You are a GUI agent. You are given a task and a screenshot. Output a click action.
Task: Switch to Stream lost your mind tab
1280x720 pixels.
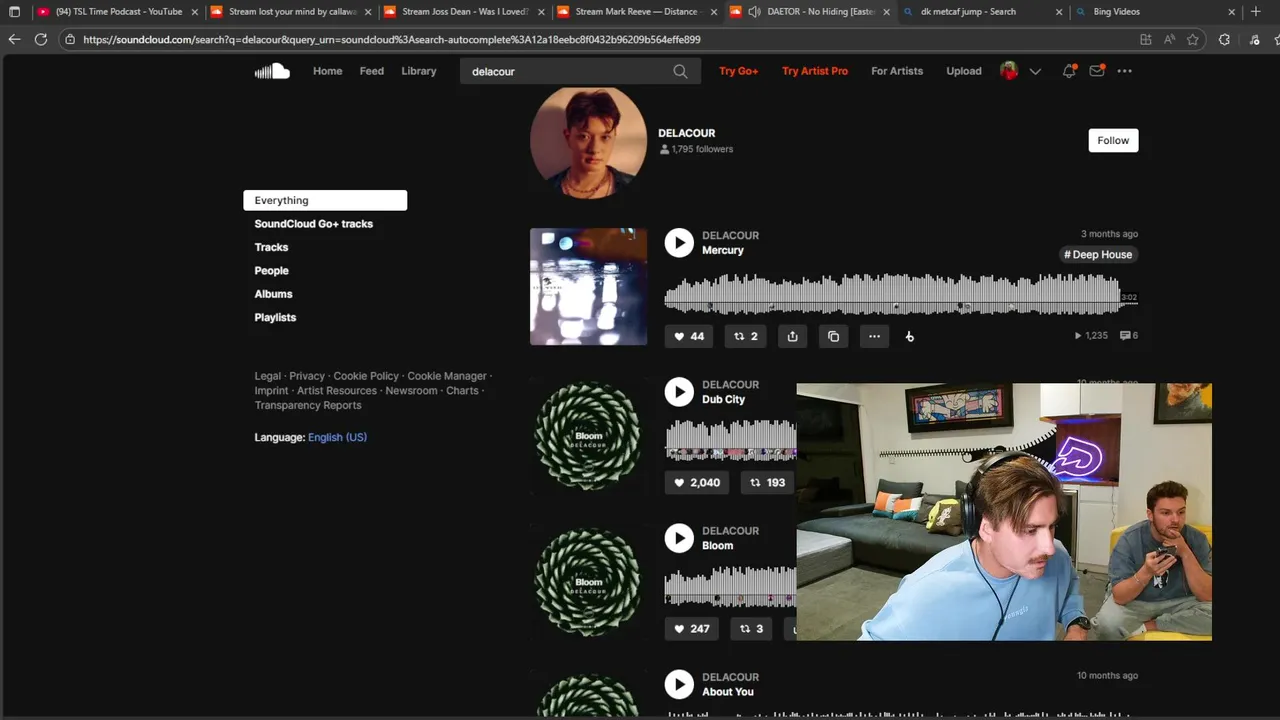[291, 12]
